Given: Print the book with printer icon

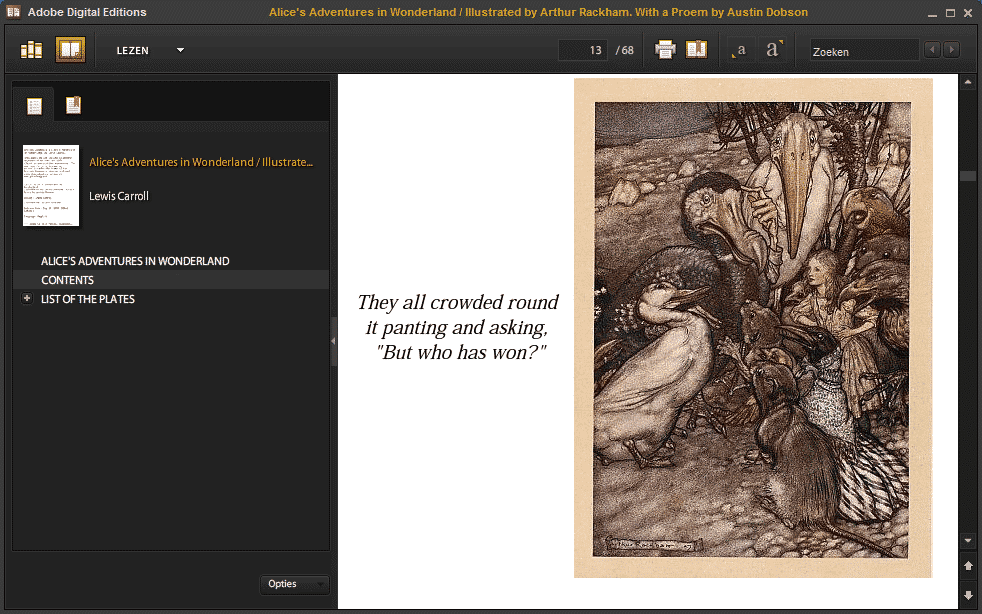Looking at the screenshot, I should [x=664, y=49].
